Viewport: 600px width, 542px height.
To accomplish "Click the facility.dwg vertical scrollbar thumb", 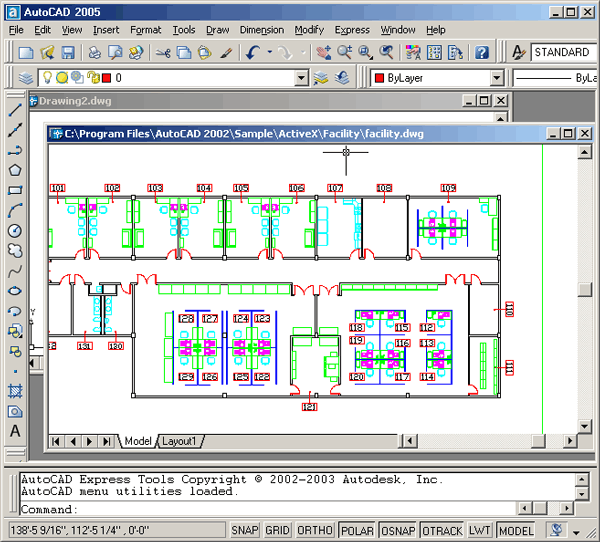I will [585, 289].
